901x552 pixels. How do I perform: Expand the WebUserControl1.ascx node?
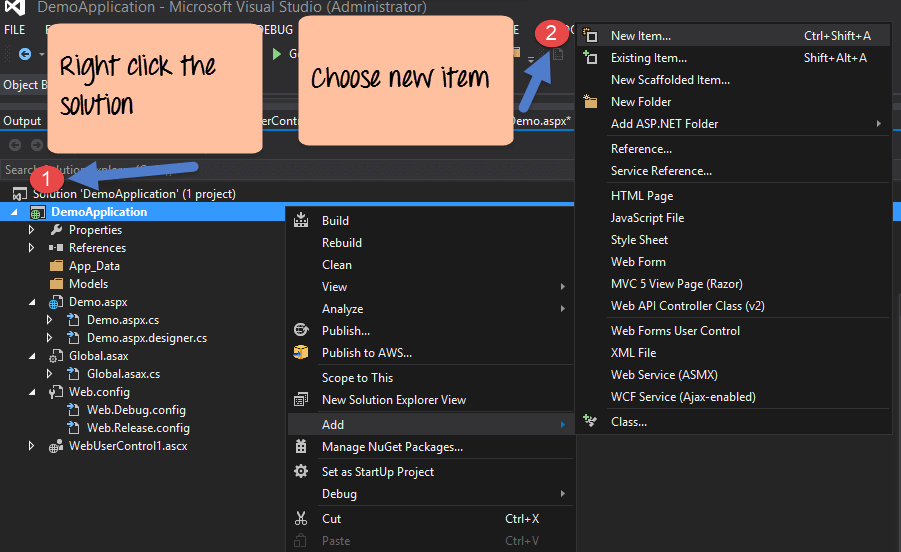tap(32, 446)
